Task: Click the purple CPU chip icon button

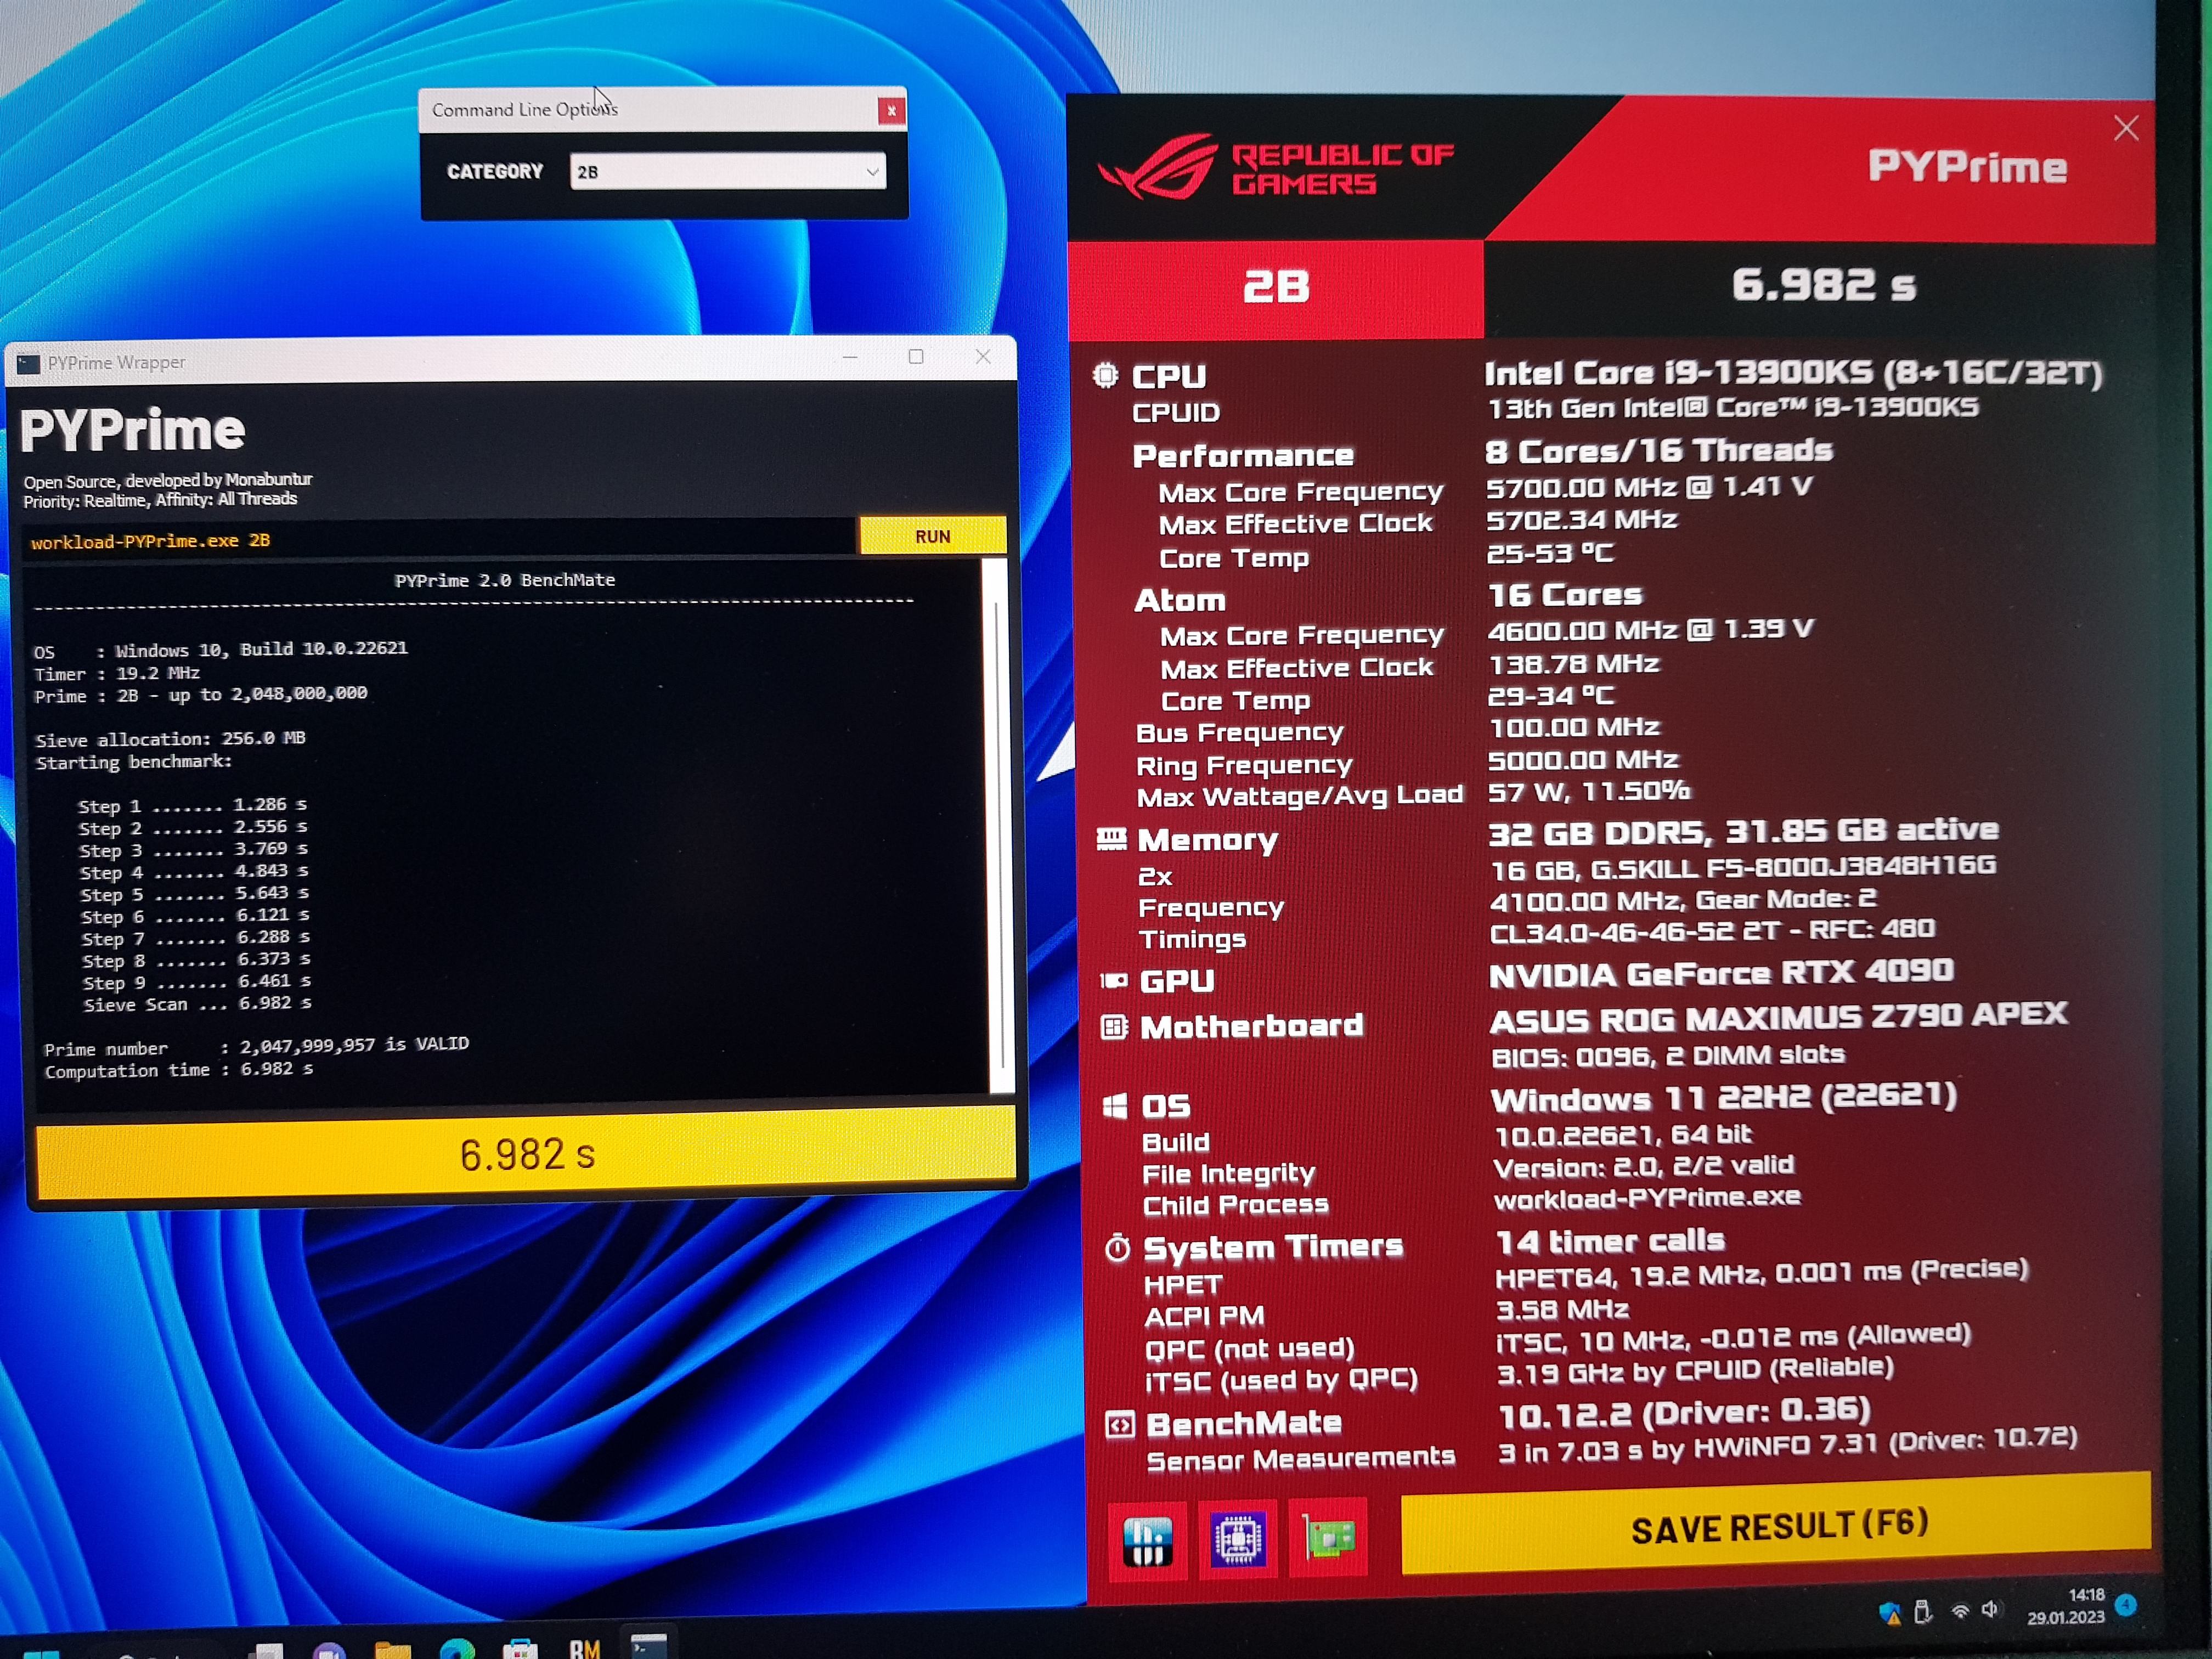Action: [x=1238, y=1539]
